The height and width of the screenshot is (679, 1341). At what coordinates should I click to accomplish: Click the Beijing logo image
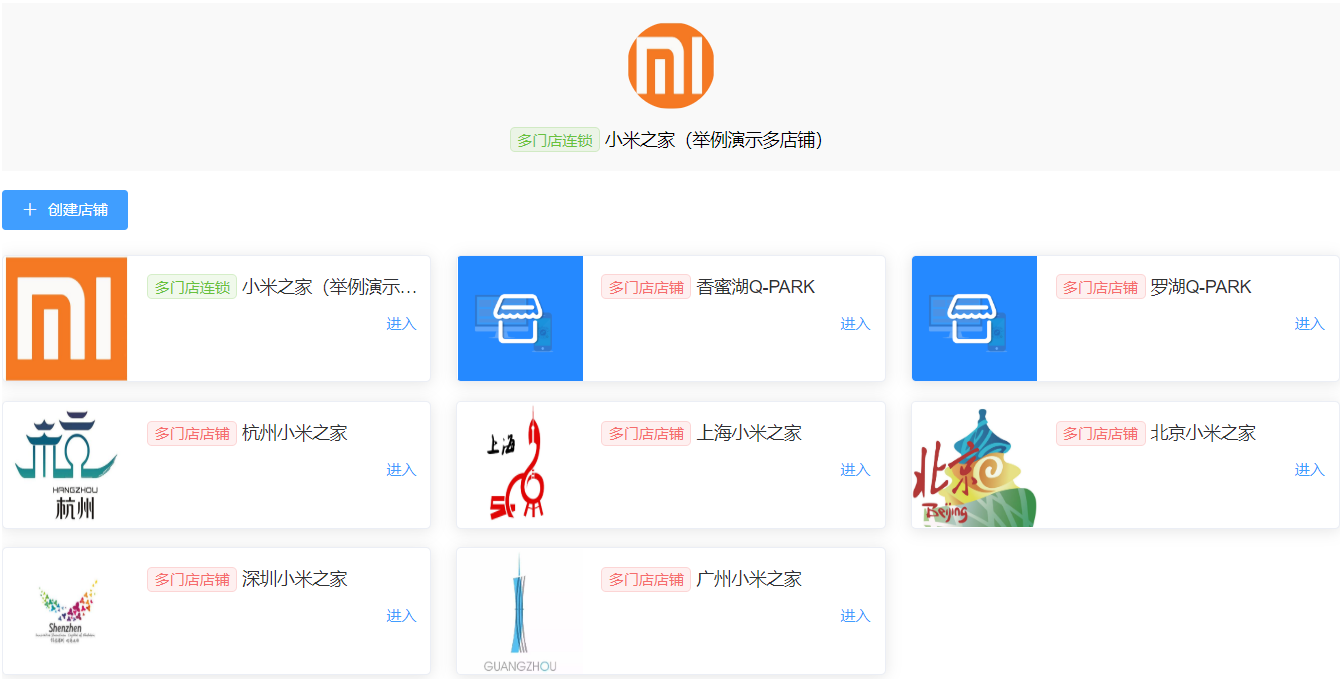point(975,467)
